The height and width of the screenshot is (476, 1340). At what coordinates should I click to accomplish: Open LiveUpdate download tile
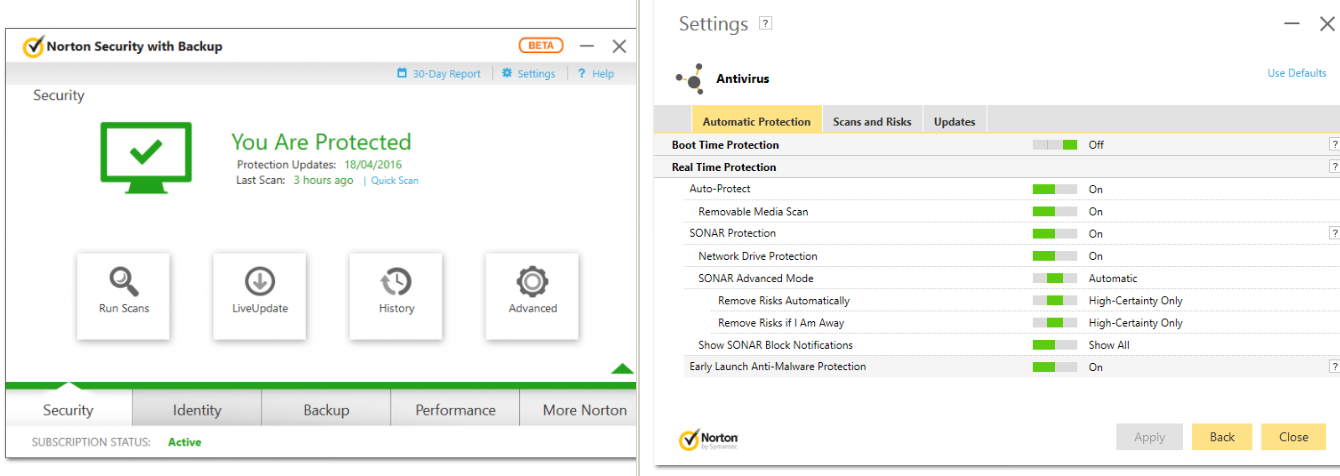[260, 296]
